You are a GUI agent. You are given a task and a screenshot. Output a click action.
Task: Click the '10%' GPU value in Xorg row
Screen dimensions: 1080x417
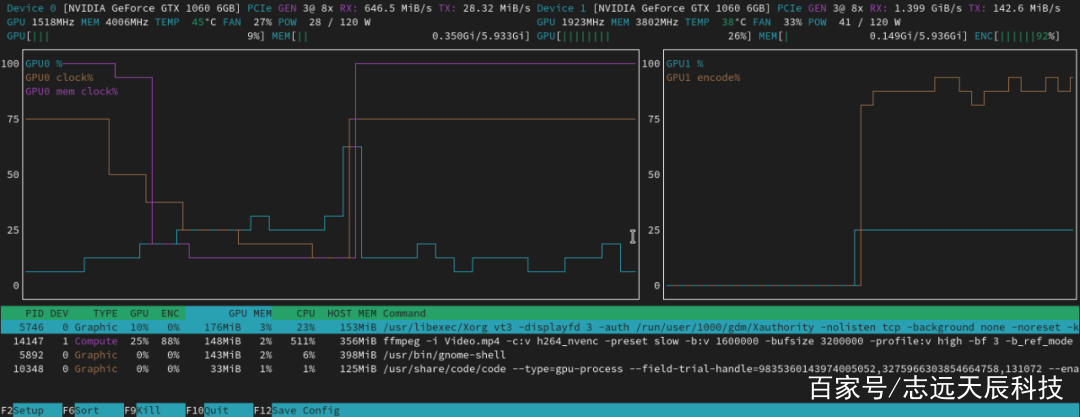[139, 327]
